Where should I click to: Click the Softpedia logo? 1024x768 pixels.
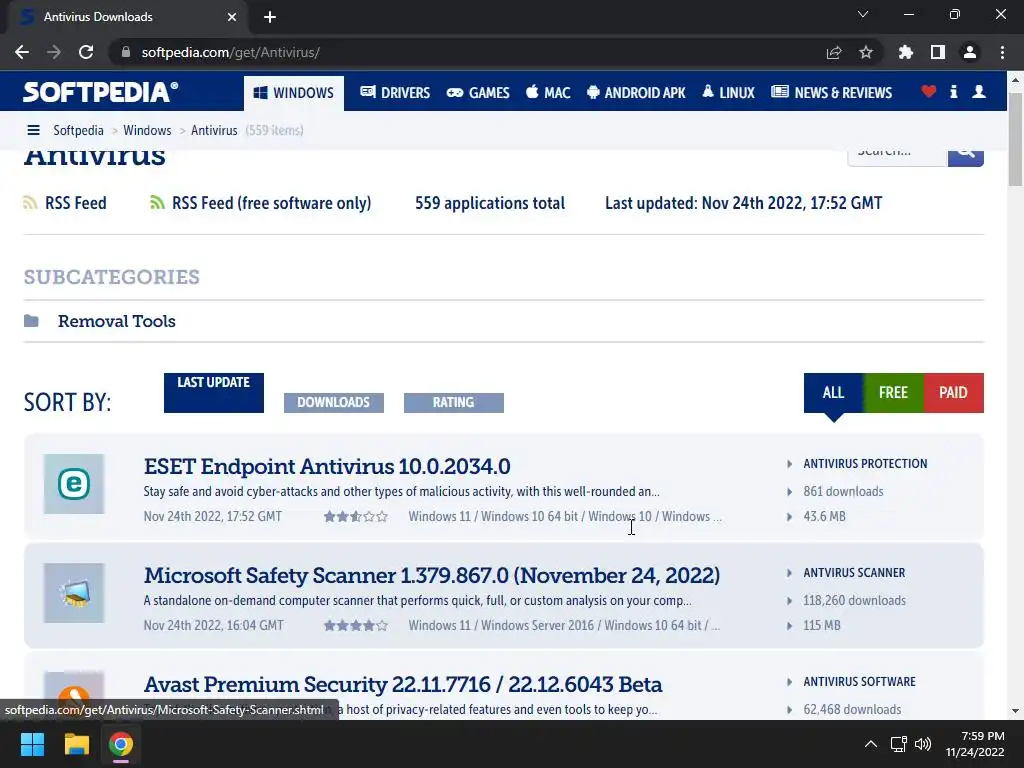101,92
